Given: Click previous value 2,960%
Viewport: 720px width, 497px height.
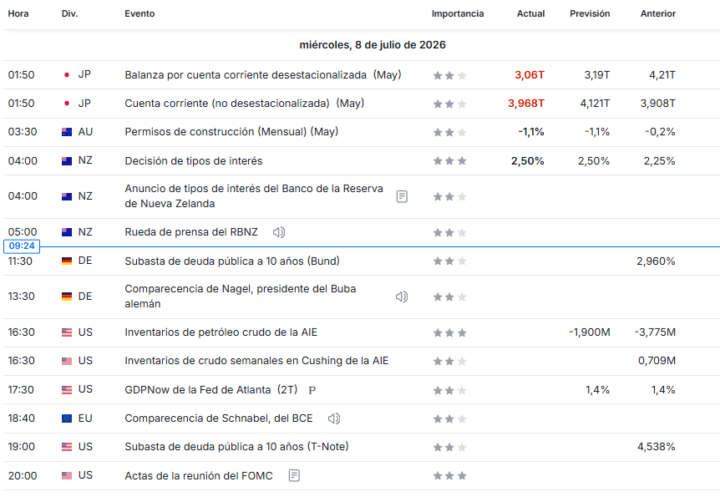Looking at the screenshot, I should (x=656, y=261).
